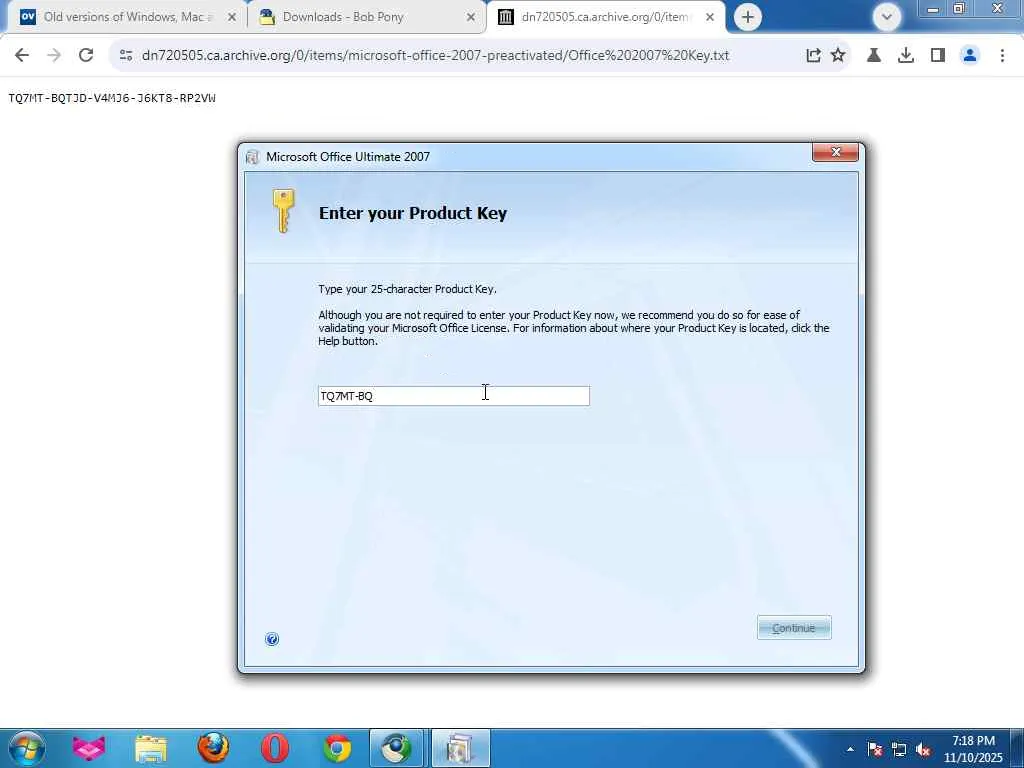The width and height of the screenshot is (1024, 768).
Task: Select Office setup taskbar button
Action: click(x=460, y=748)
